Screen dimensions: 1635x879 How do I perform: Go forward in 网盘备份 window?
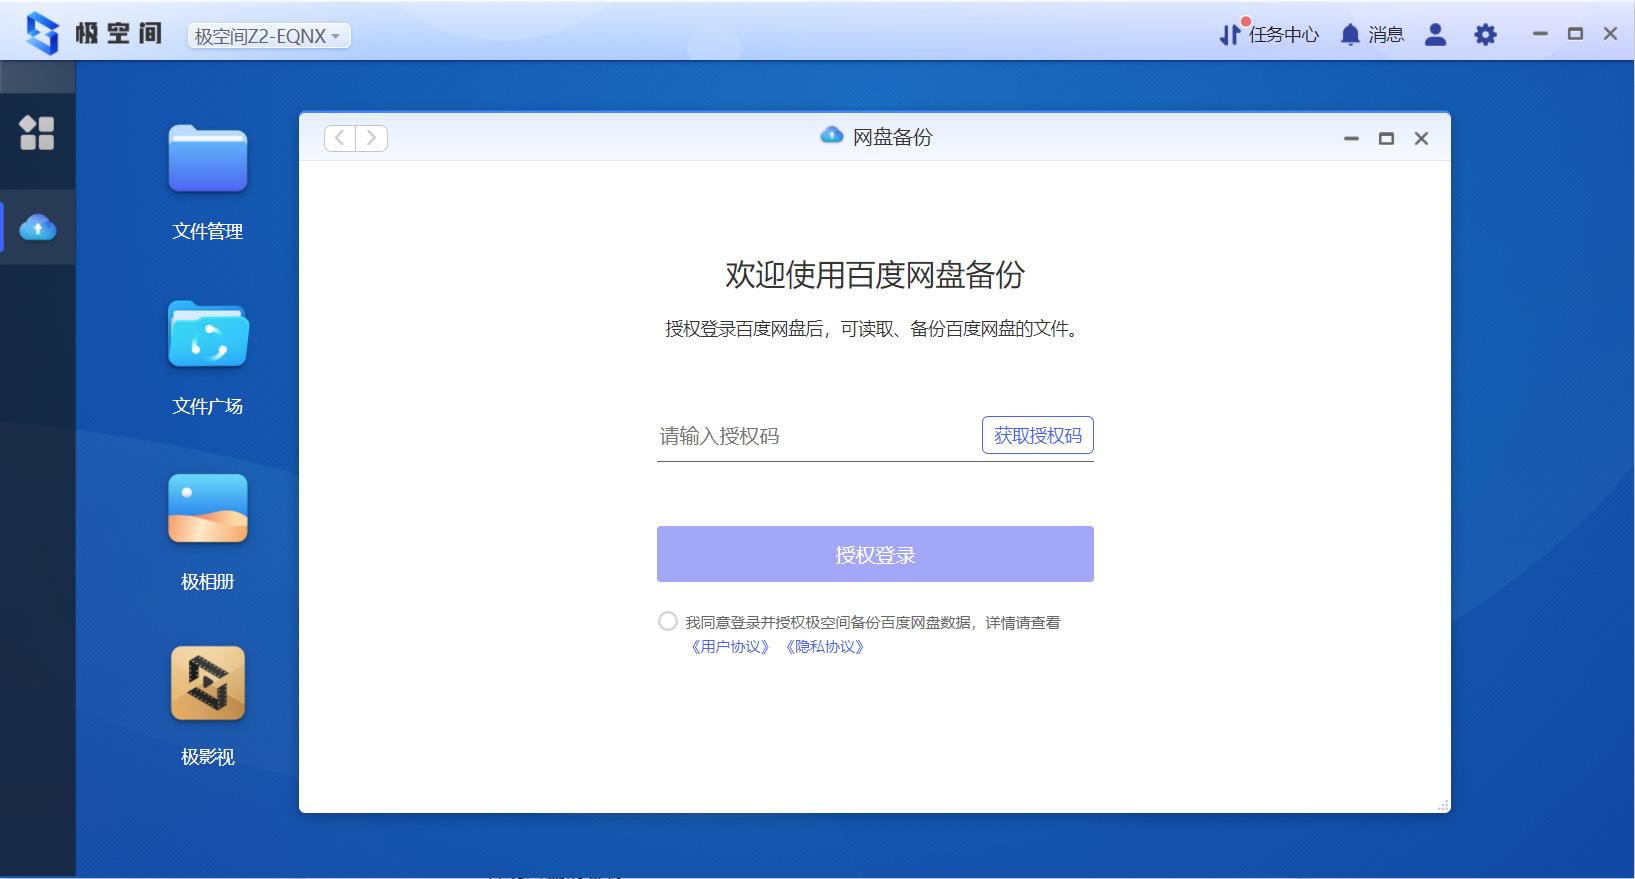coord(372,138)
